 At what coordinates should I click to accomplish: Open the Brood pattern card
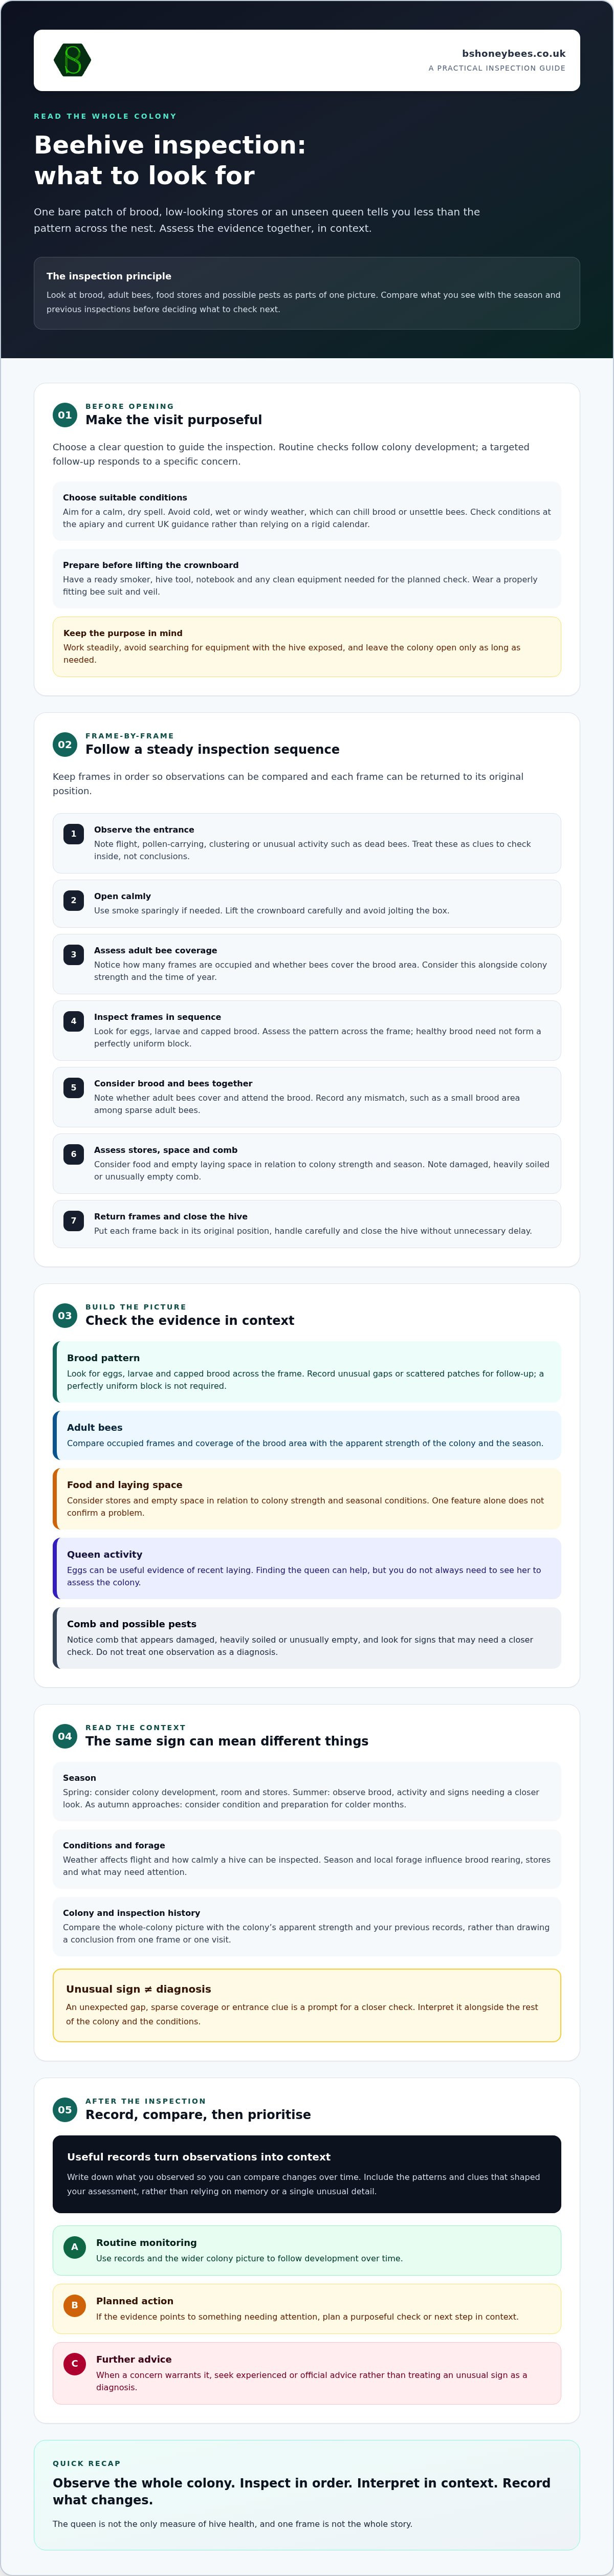tap(307, 1371)
